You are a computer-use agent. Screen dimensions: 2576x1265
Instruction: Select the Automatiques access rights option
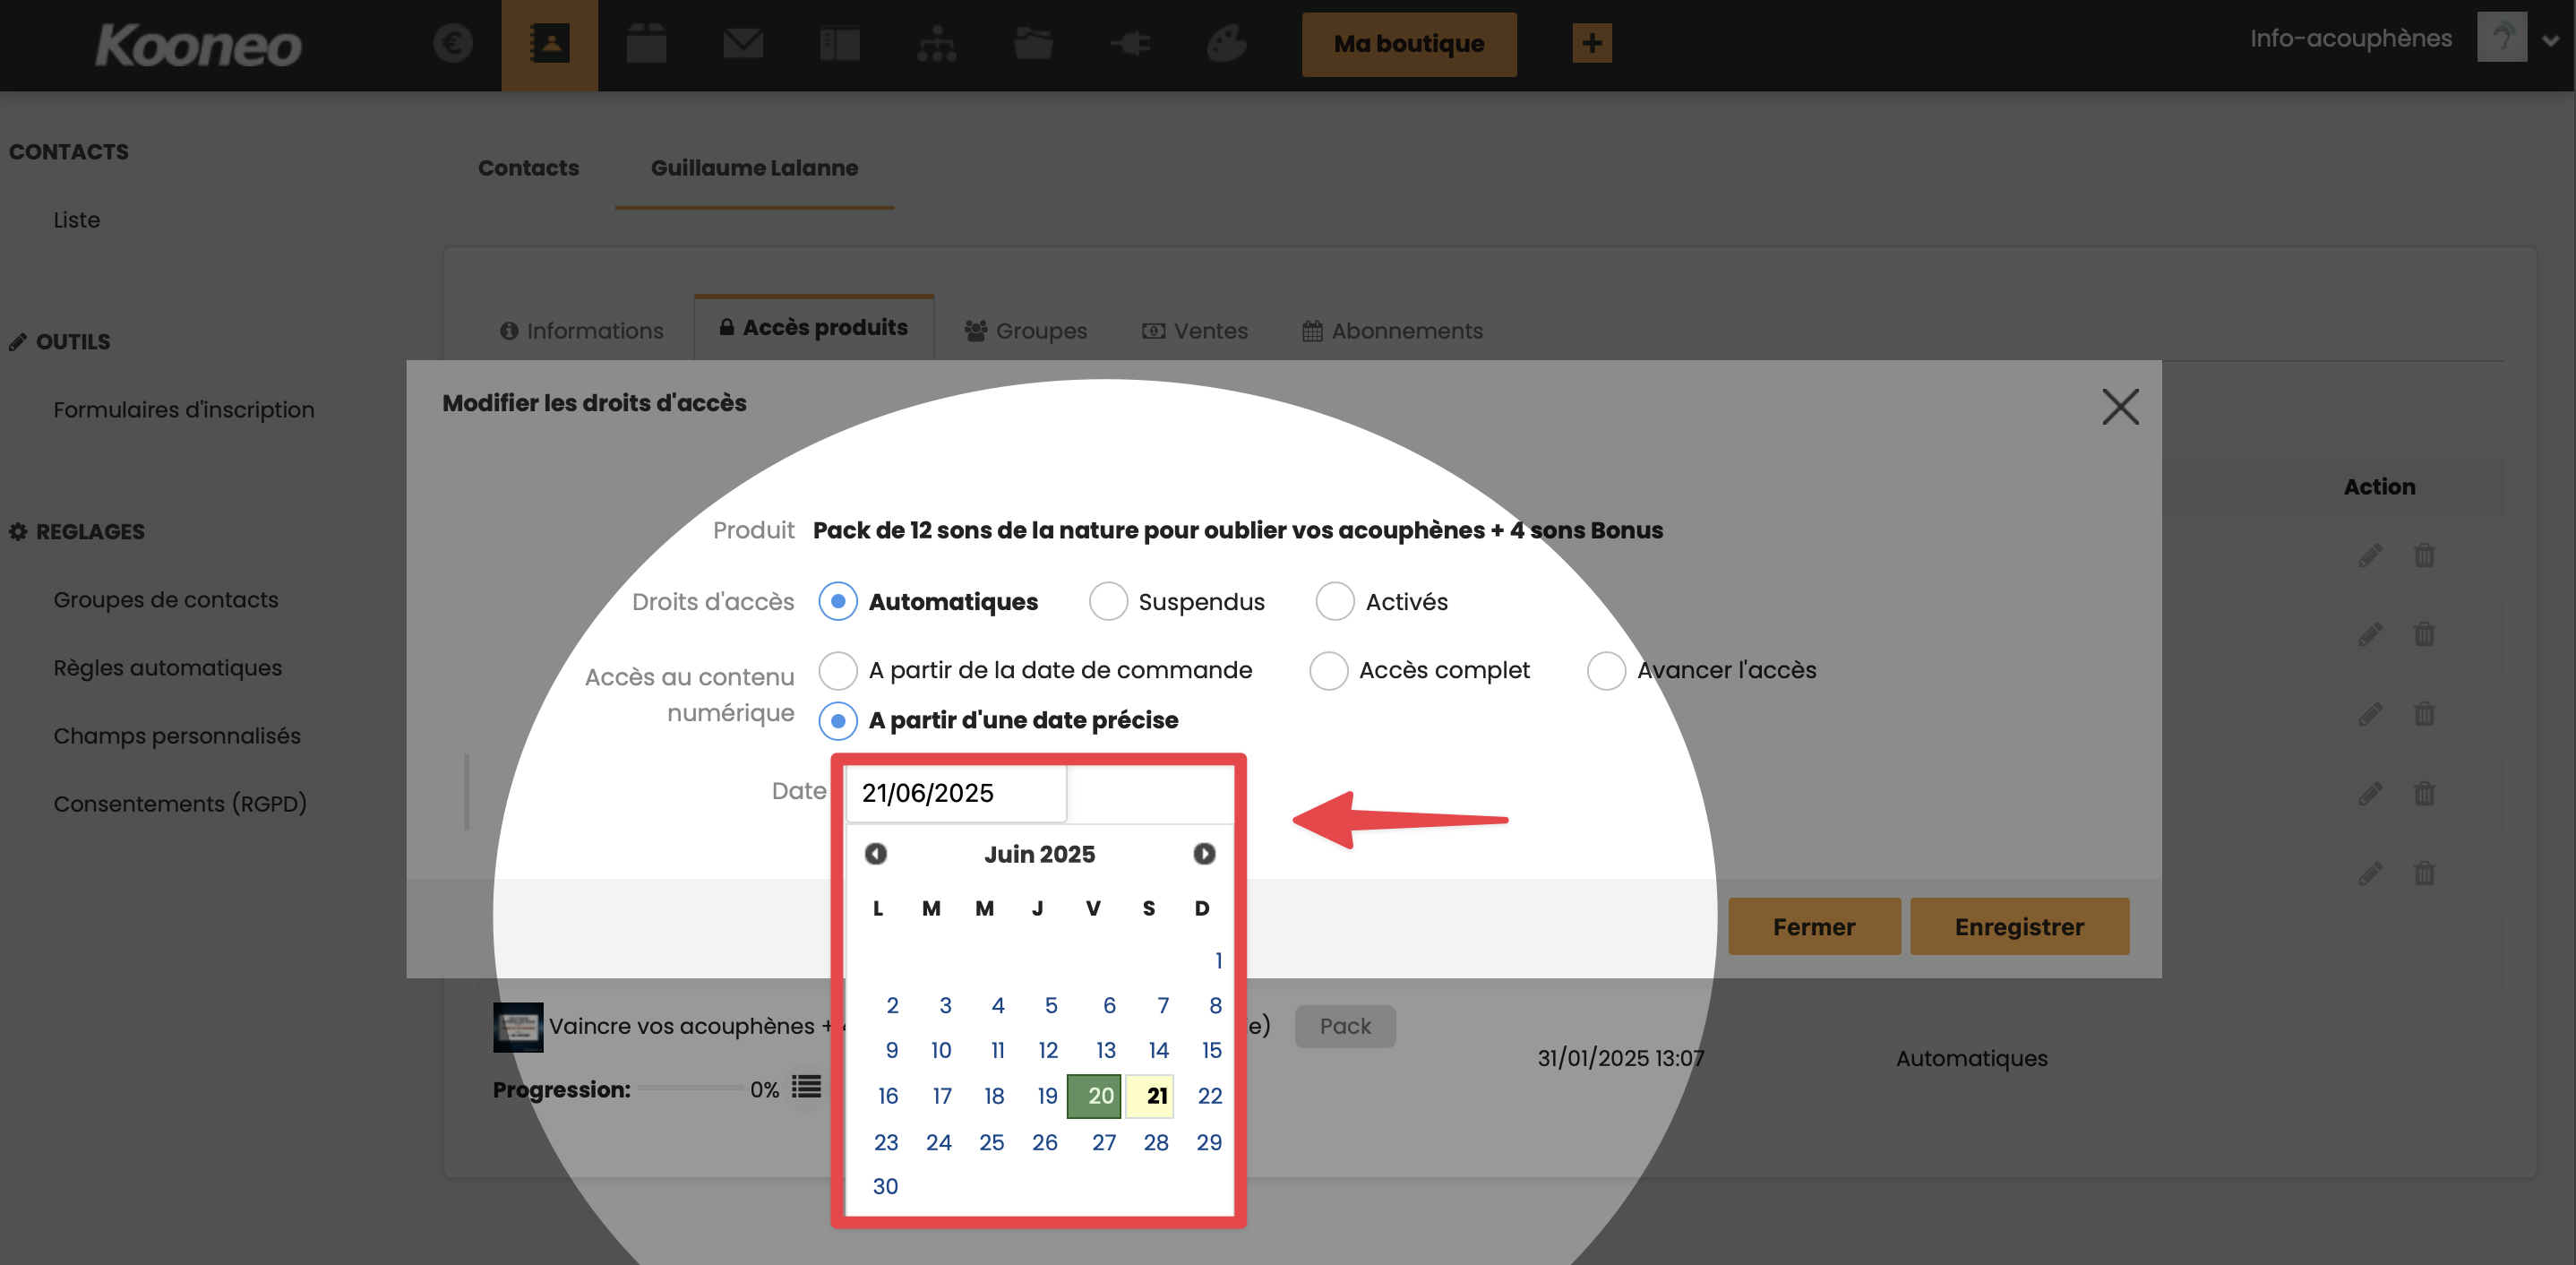tap(838, 602)
